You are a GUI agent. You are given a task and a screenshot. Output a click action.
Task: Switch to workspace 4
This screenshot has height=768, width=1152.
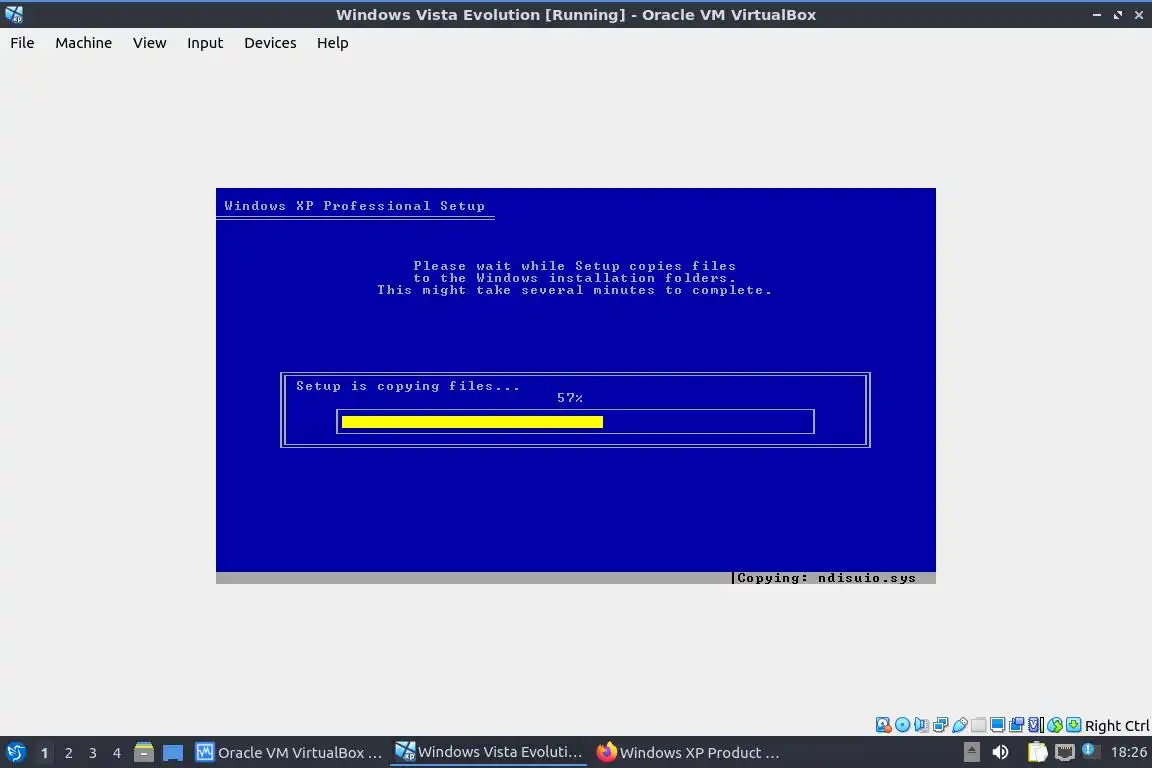point(117,753)
